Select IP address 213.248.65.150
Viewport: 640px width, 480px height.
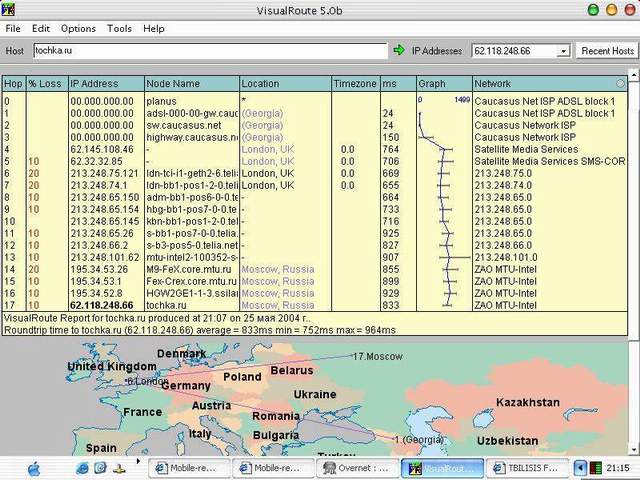point(104,198)
